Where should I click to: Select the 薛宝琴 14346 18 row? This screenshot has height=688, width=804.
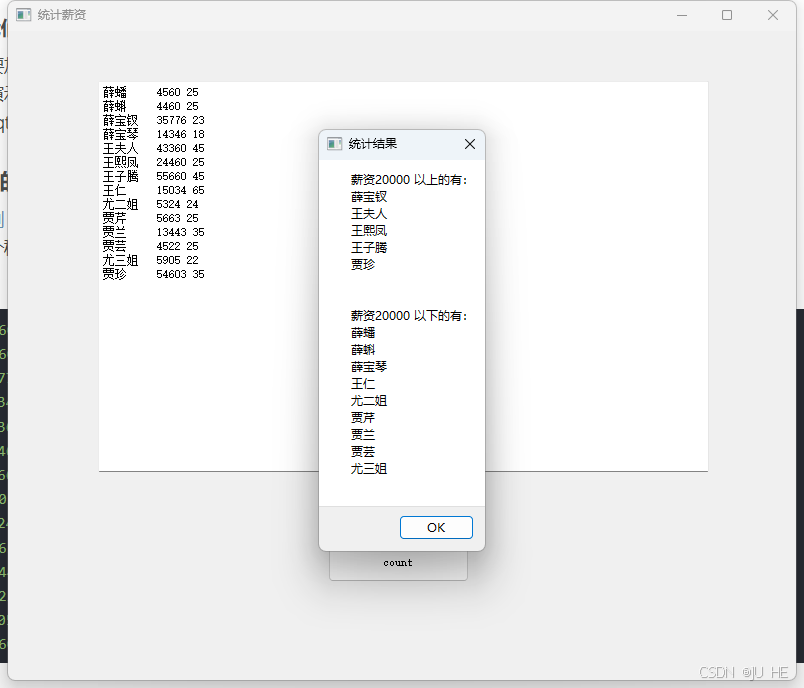(153, 134)
